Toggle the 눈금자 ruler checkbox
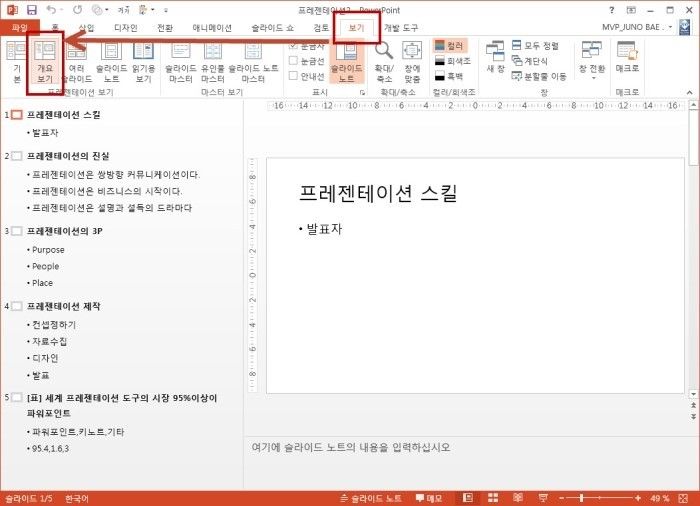 (x=293, y=46)
